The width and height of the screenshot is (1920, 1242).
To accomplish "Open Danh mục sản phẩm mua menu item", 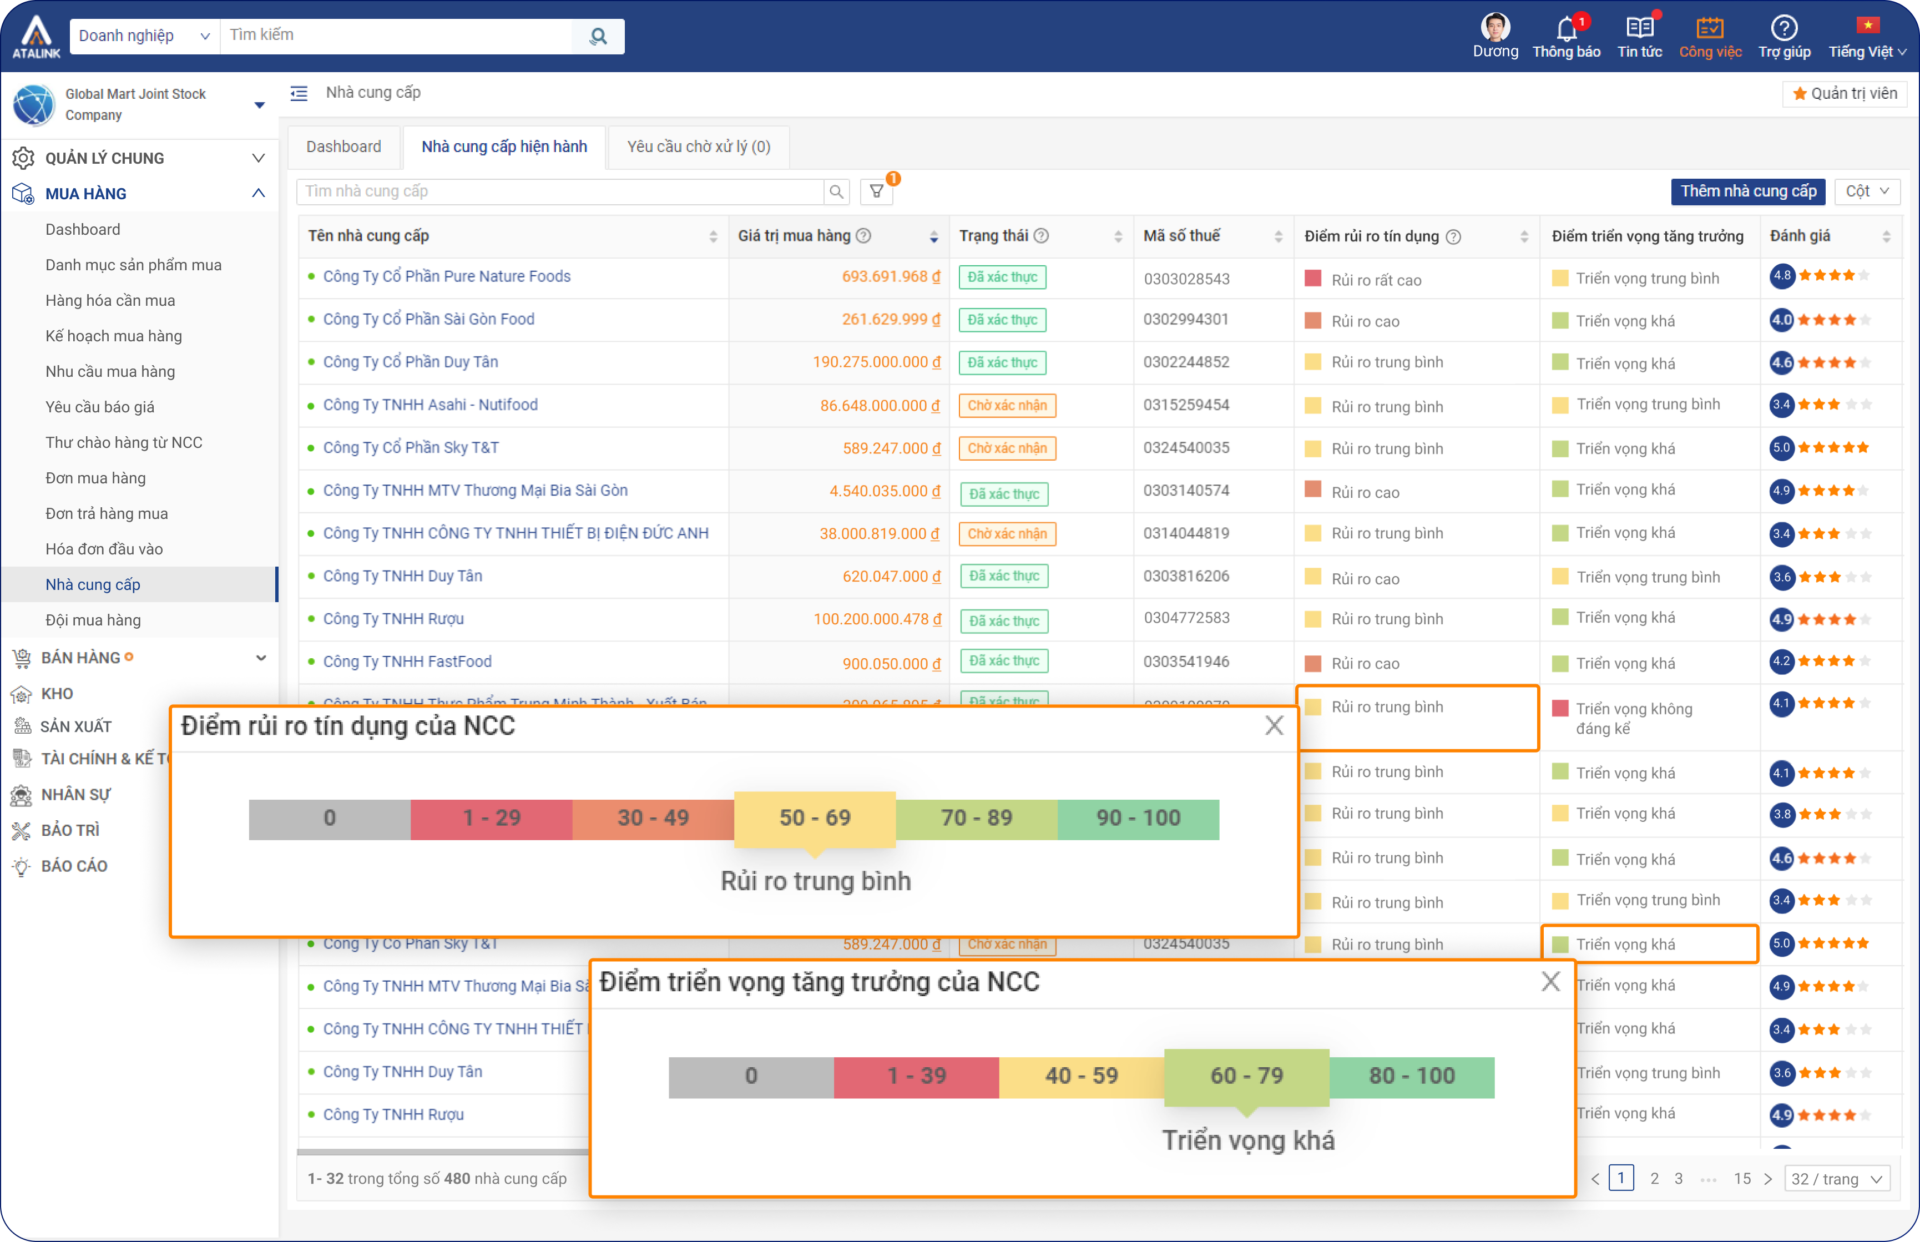I will tap(133, 265).
